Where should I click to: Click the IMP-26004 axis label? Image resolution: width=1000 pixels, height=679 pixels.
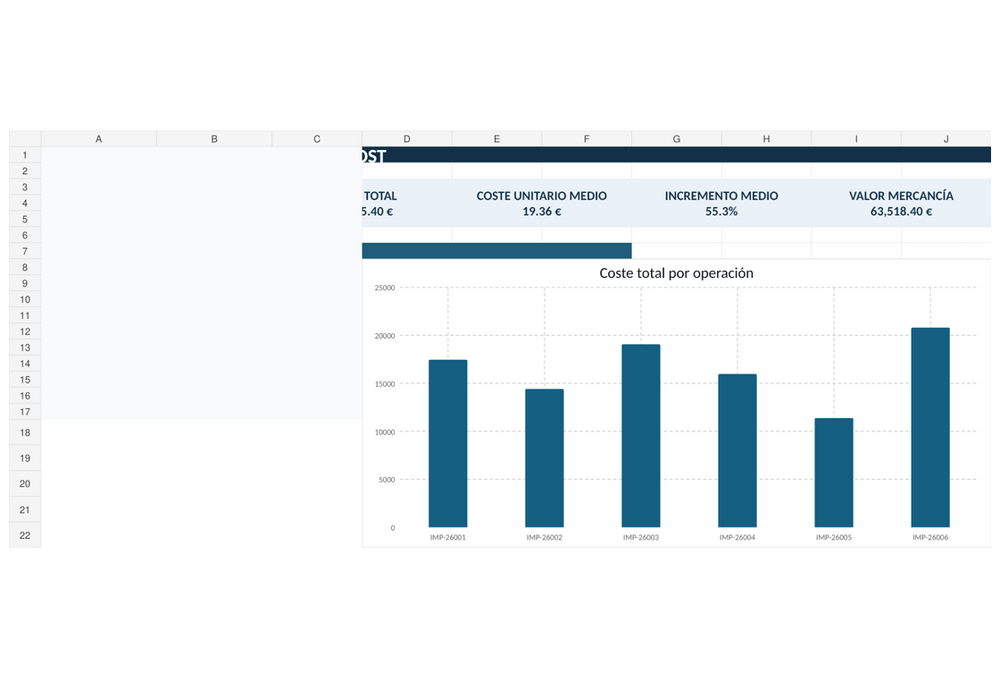pos(737,537)
